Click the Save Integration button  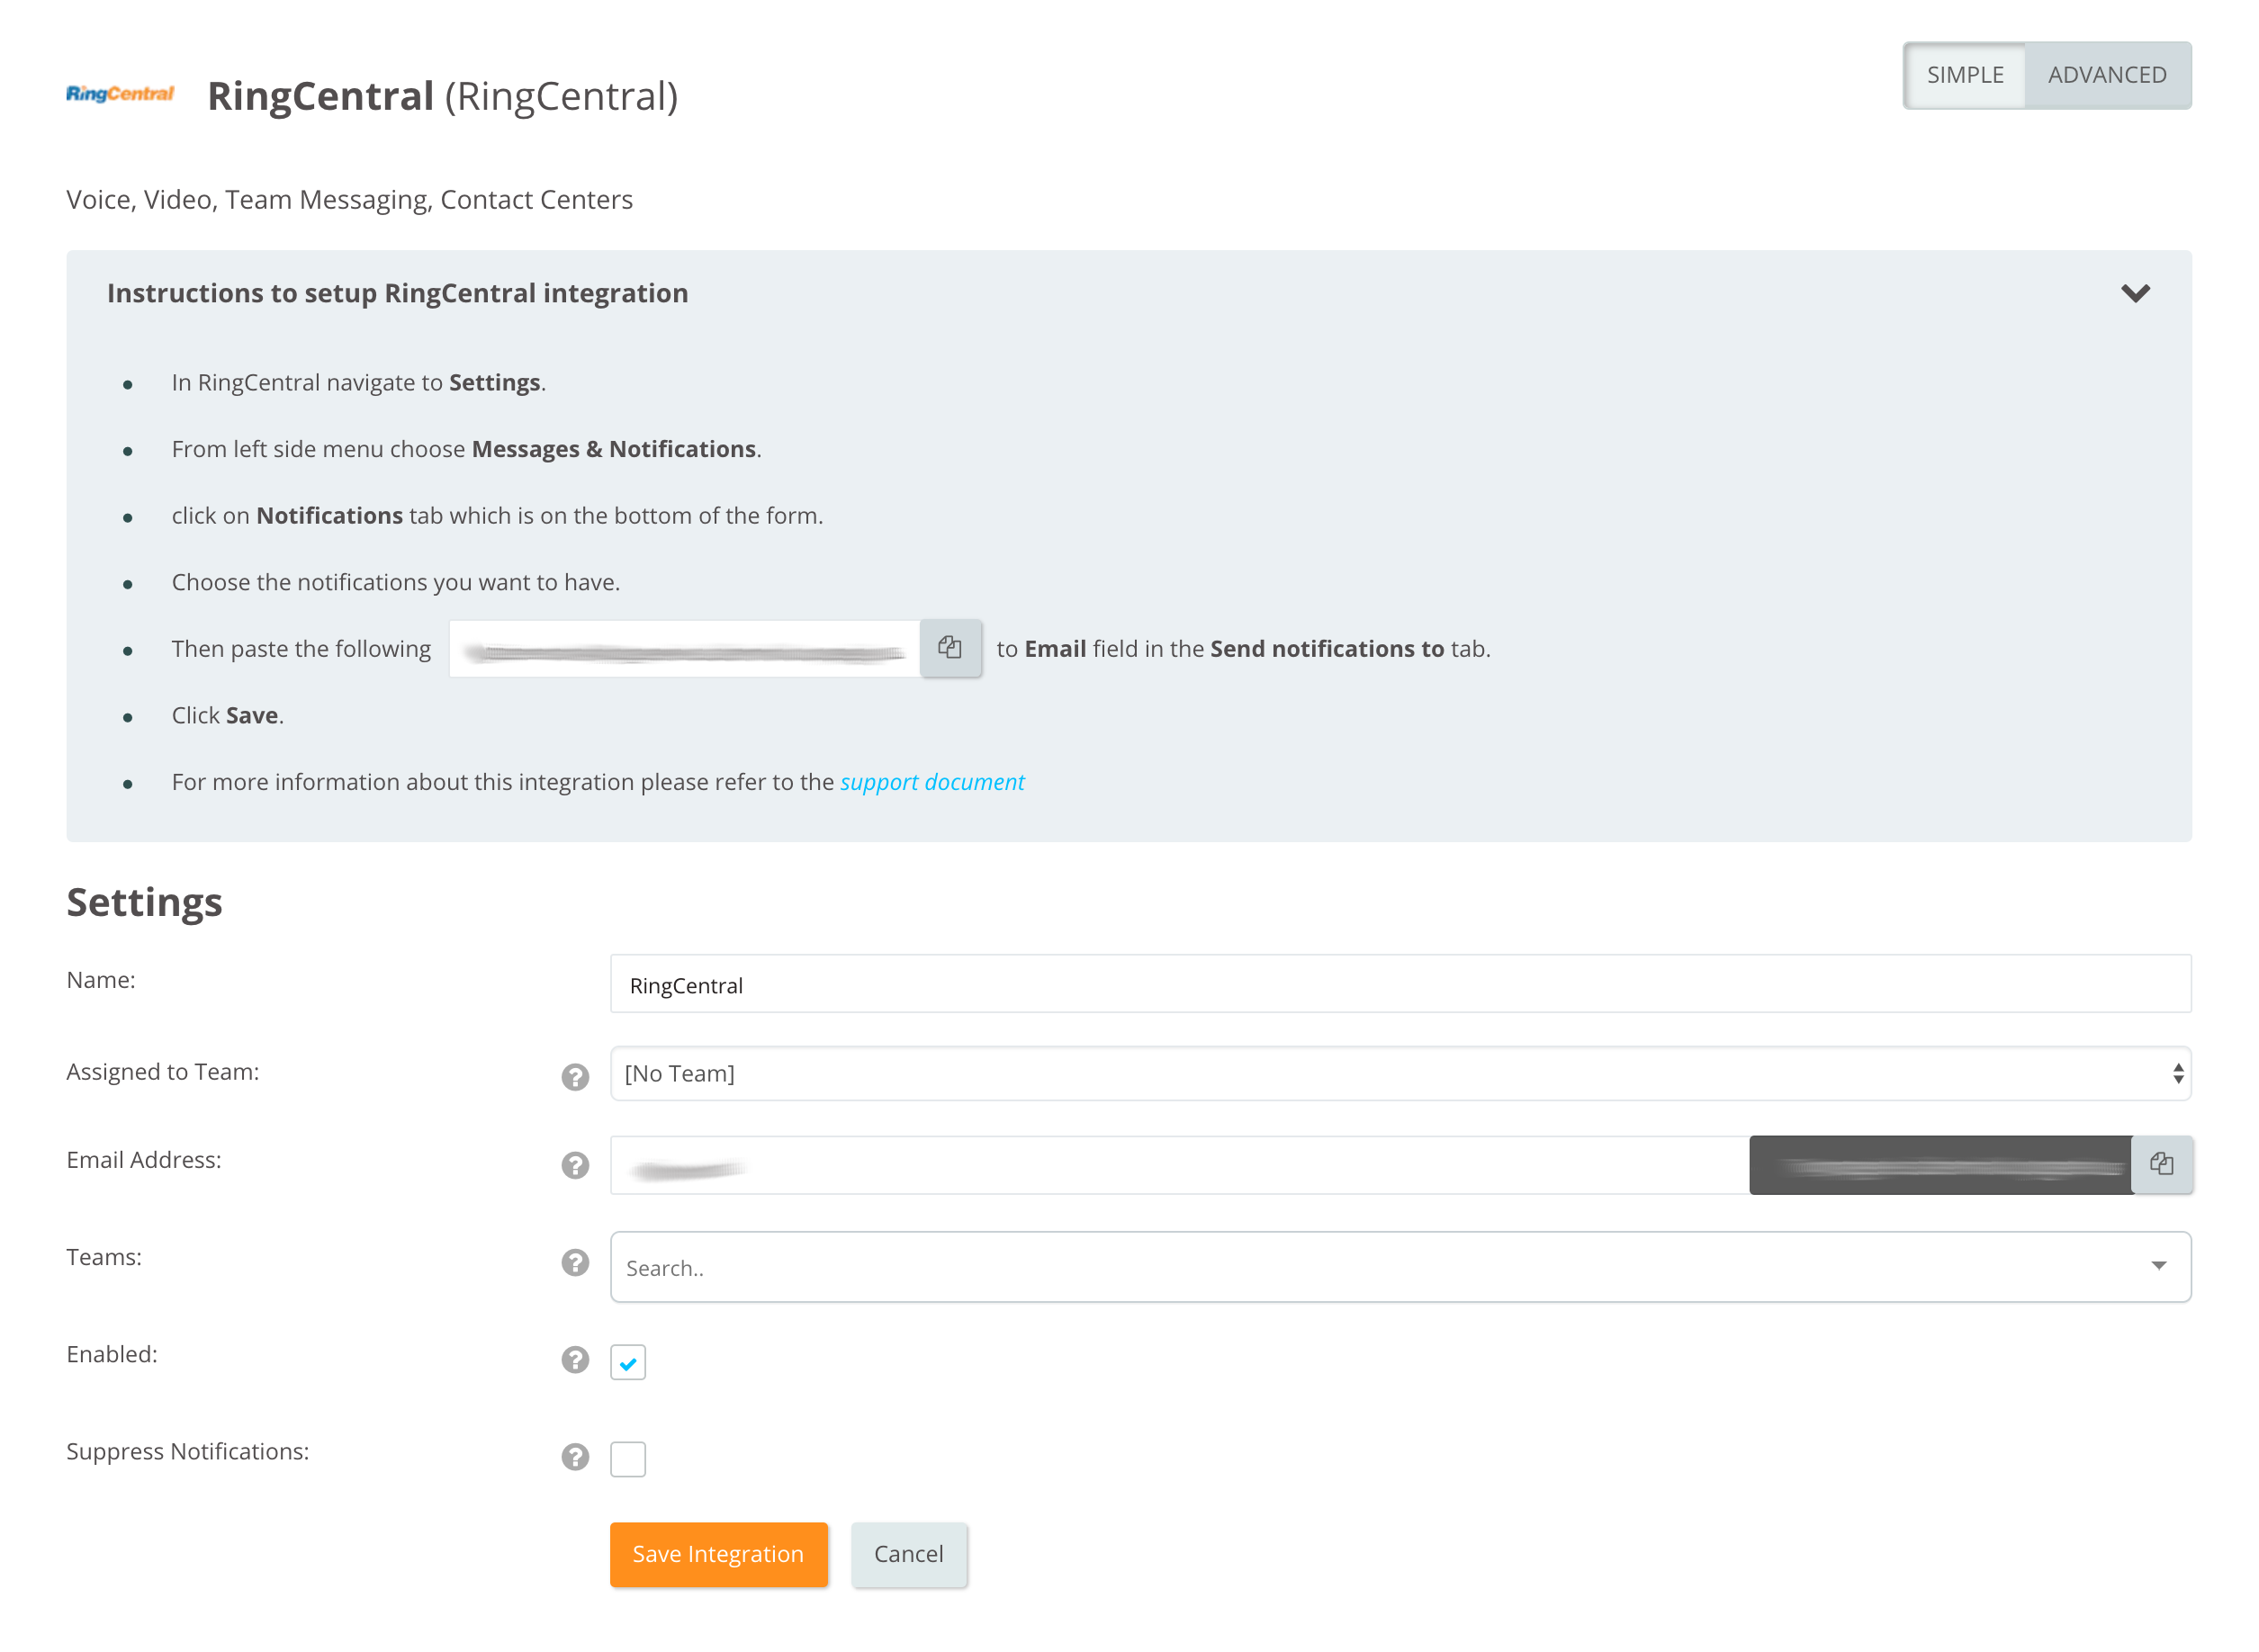pos(718,1554)
